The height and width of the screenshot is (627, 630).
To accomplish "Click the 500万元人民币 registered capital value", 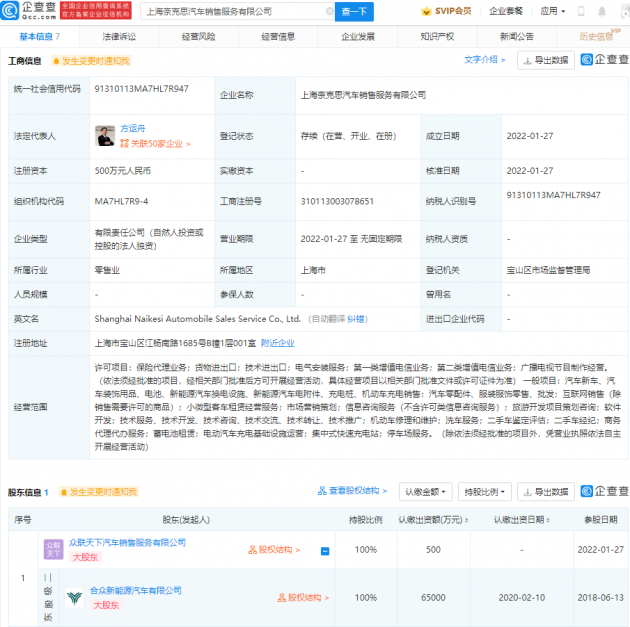I will click(123, 171).
